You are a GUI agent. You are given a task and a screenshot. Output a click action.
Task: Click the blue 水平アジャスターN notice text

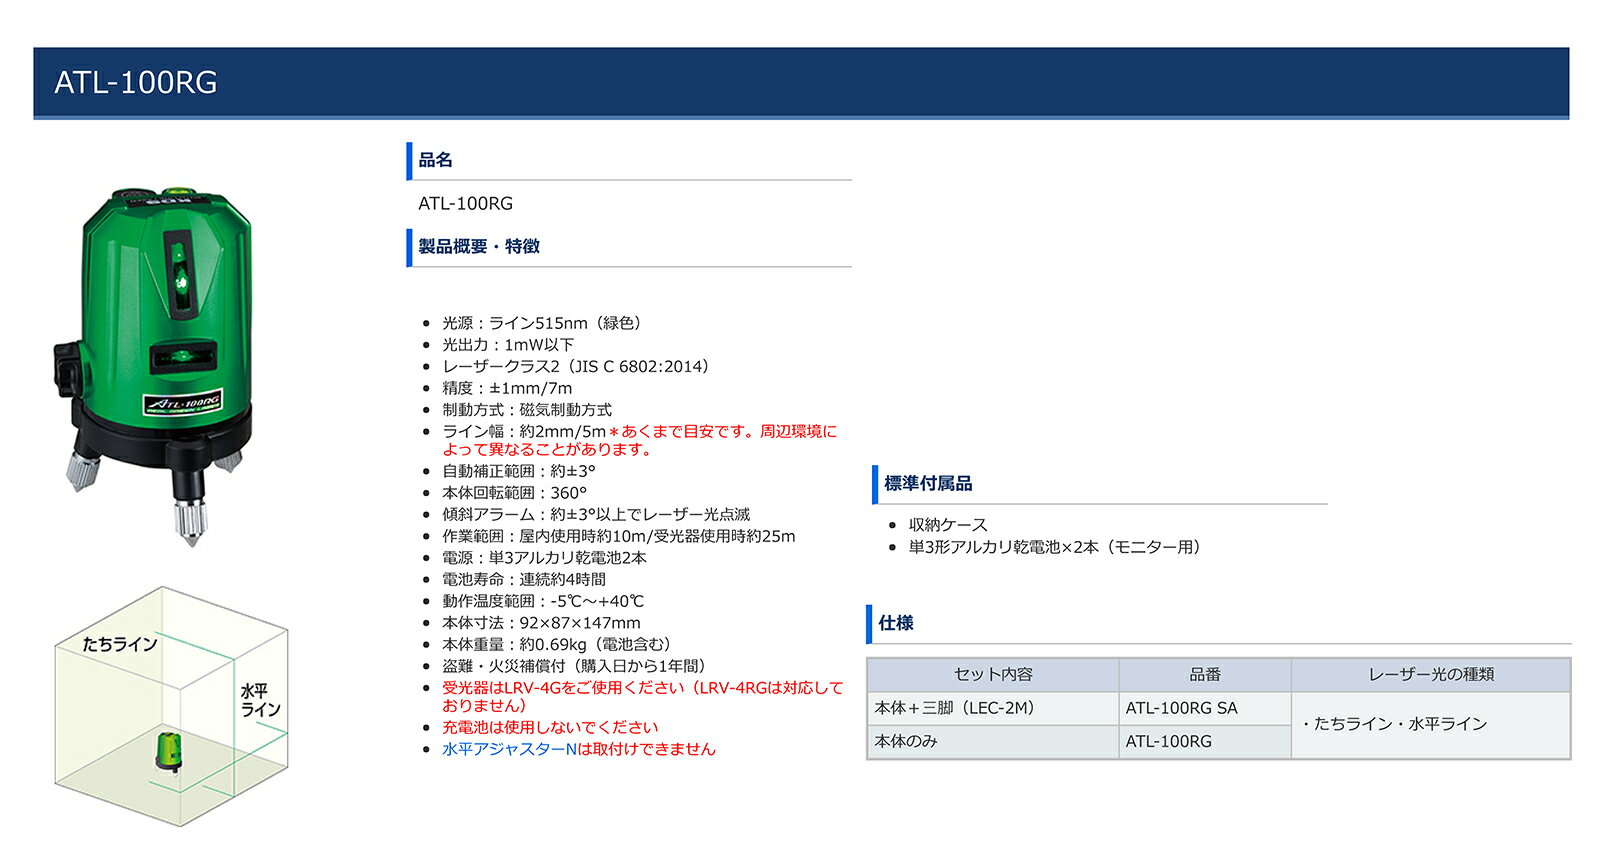tap(579, 749)
